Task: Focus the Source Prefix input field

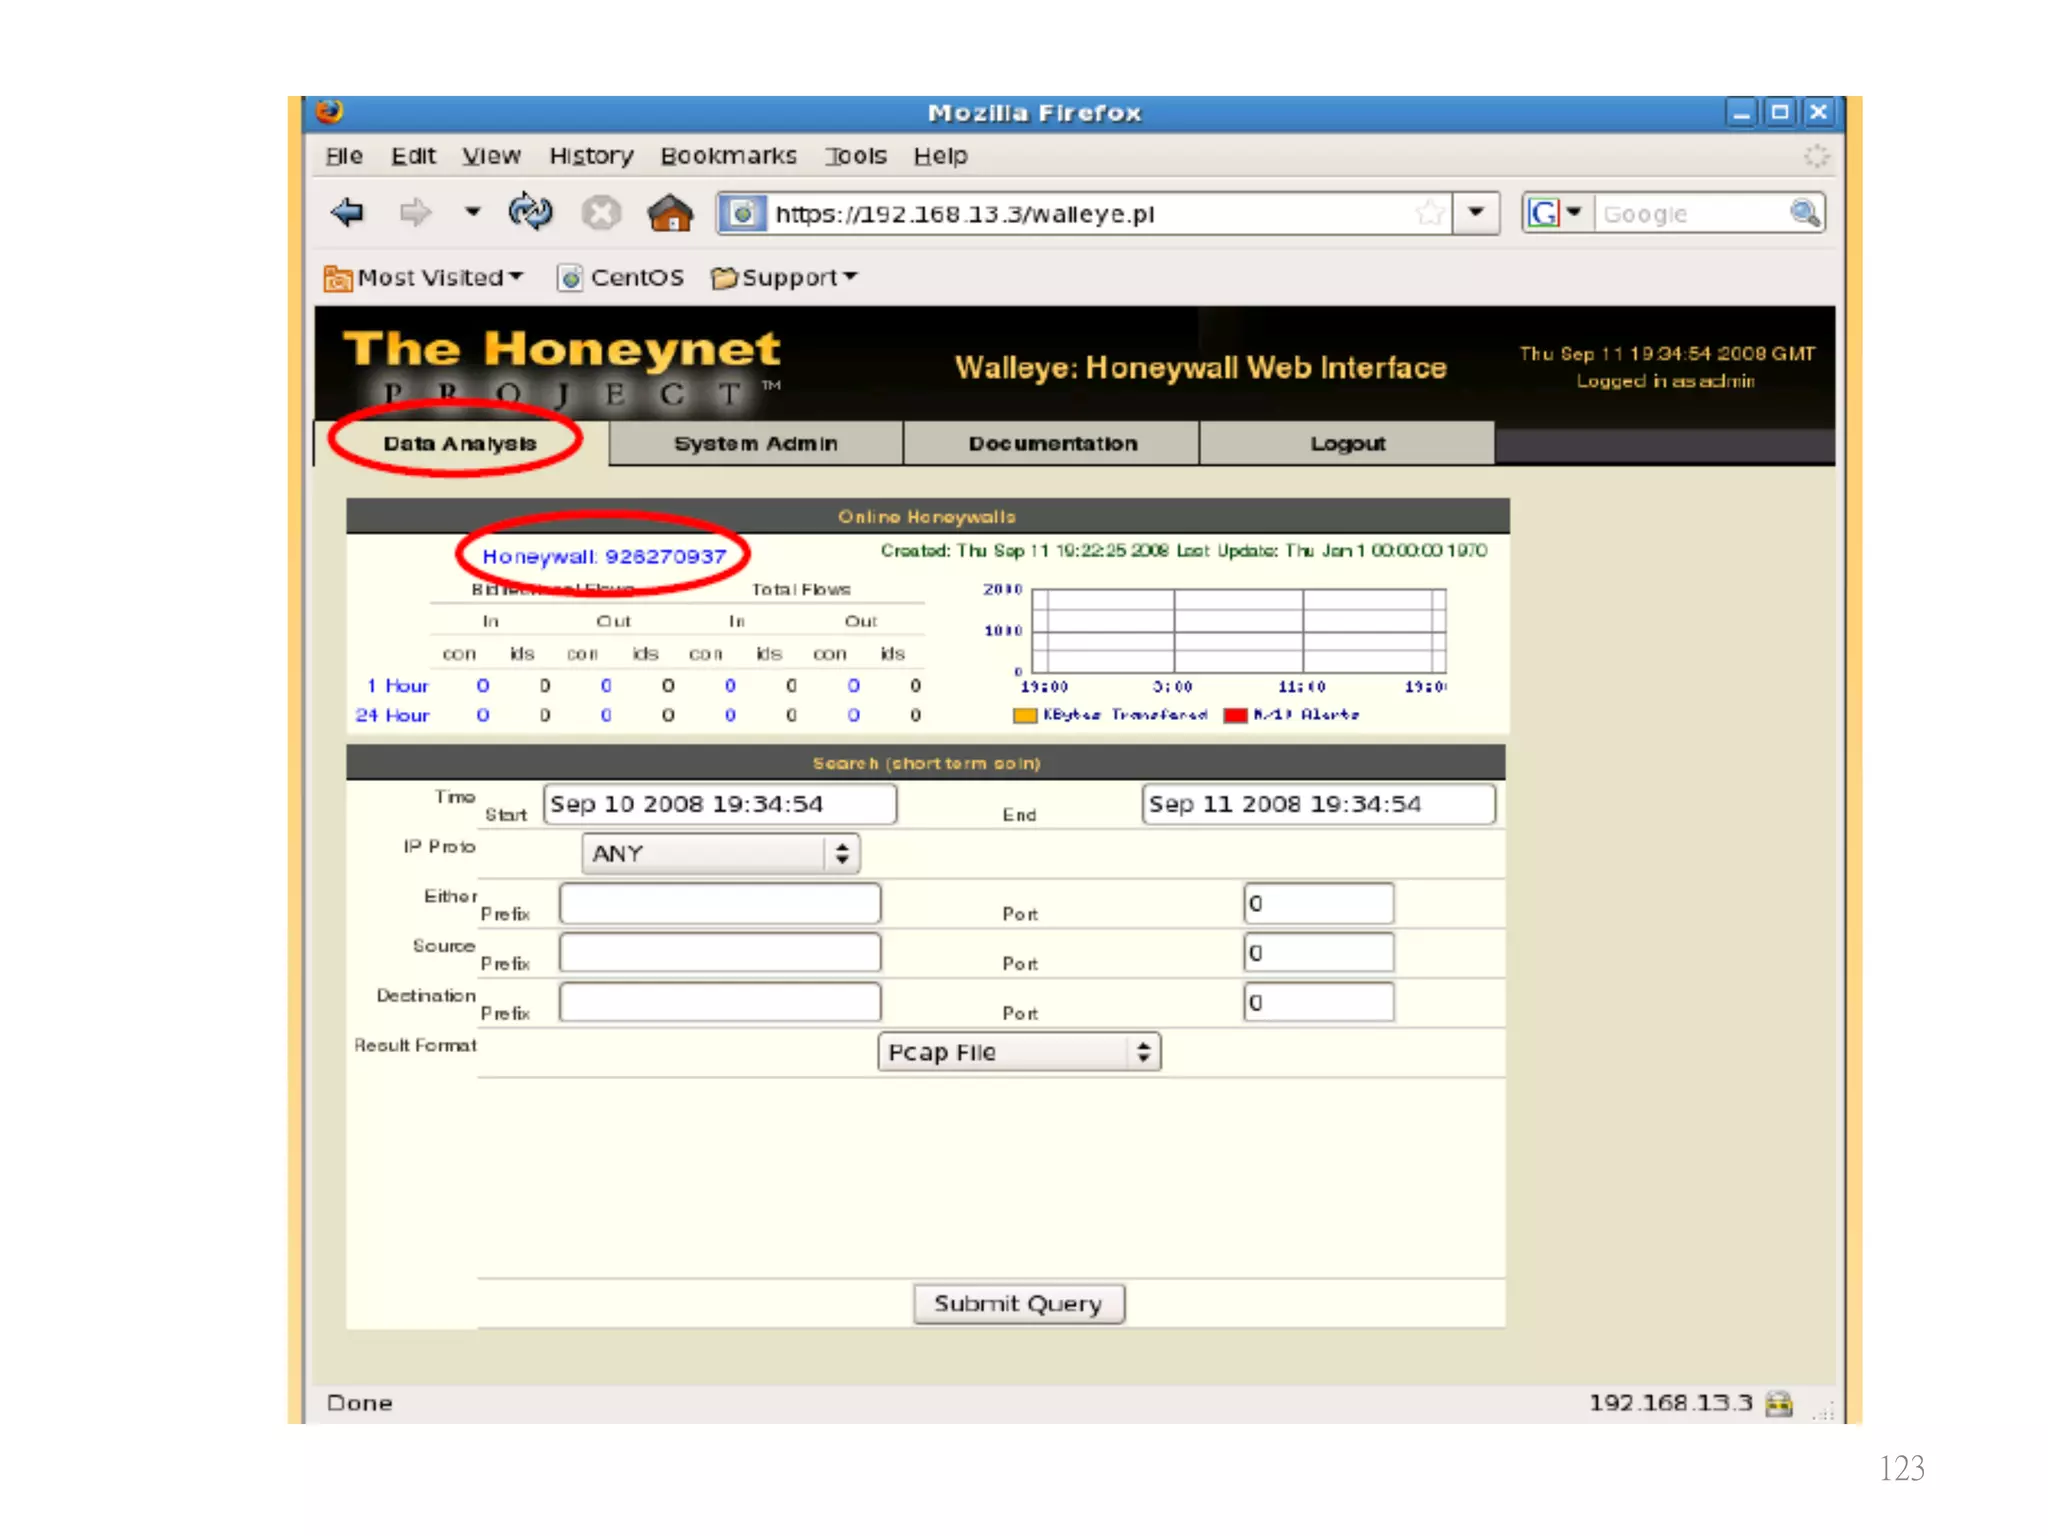Action: pos(719,953)
